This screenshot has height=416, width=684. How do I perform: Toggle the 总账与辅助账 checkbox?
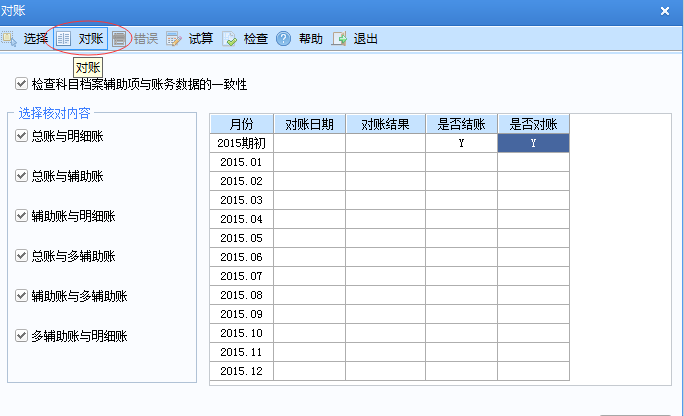pos(22,176)
